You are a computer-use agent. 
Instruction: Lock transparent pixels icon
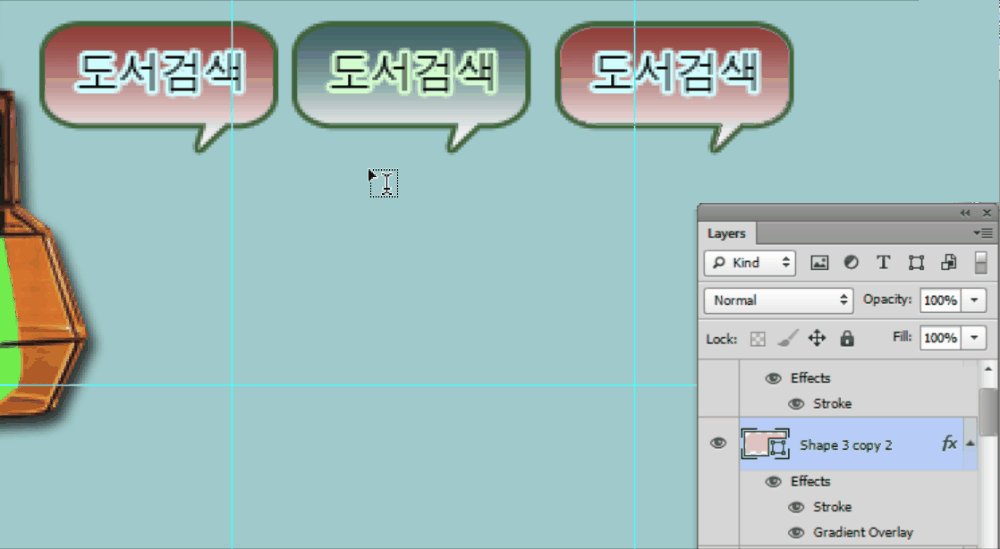tap(758, 339)
